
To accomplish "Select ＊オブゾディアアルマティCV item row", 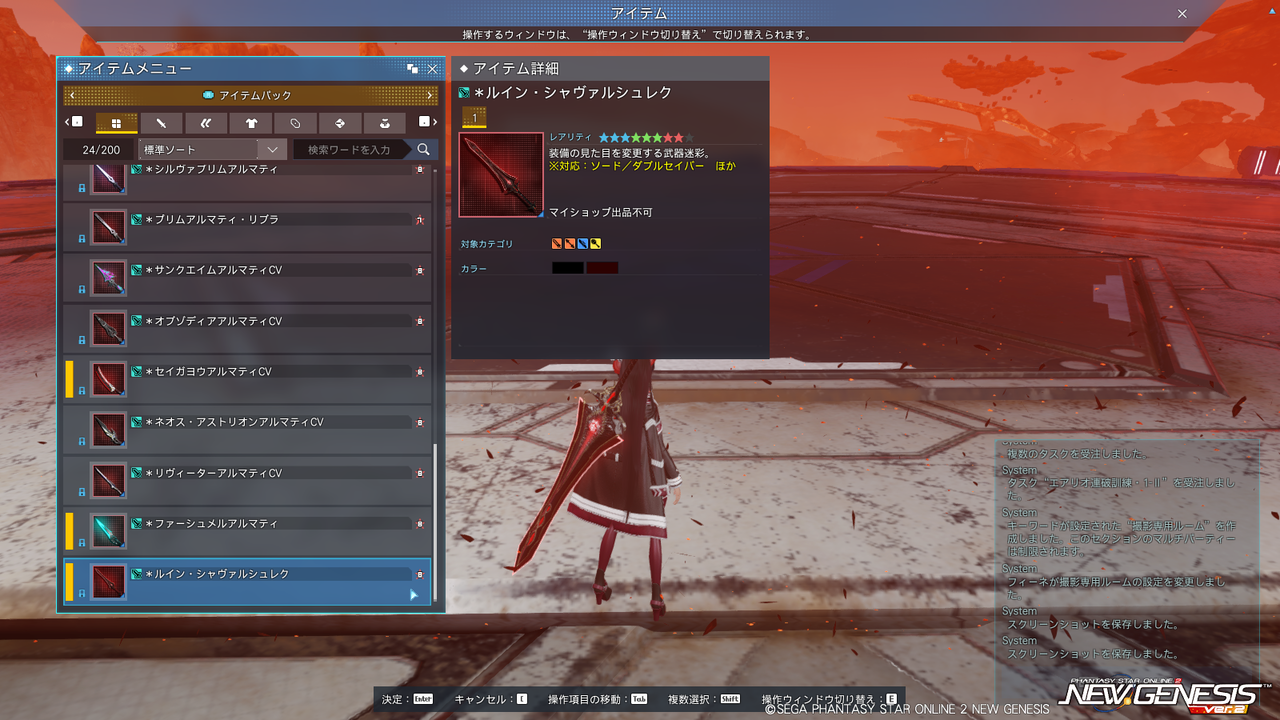I will click(248, 328).
